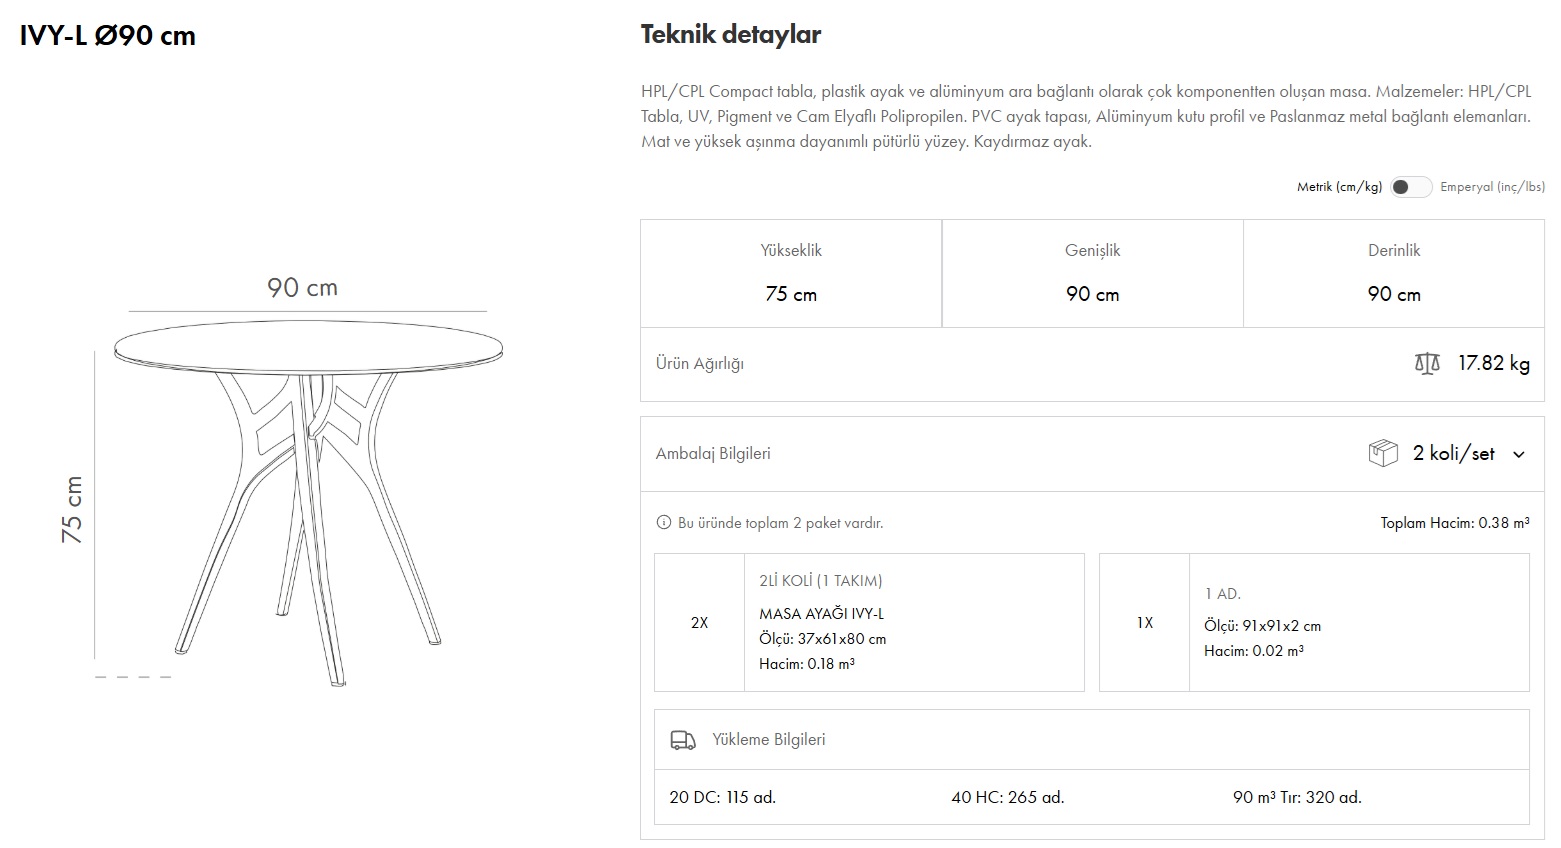This screenshot has height=848, width=1561.
Task: Collapse the 2 koli/set chevron
Action: click(1519, 454)
